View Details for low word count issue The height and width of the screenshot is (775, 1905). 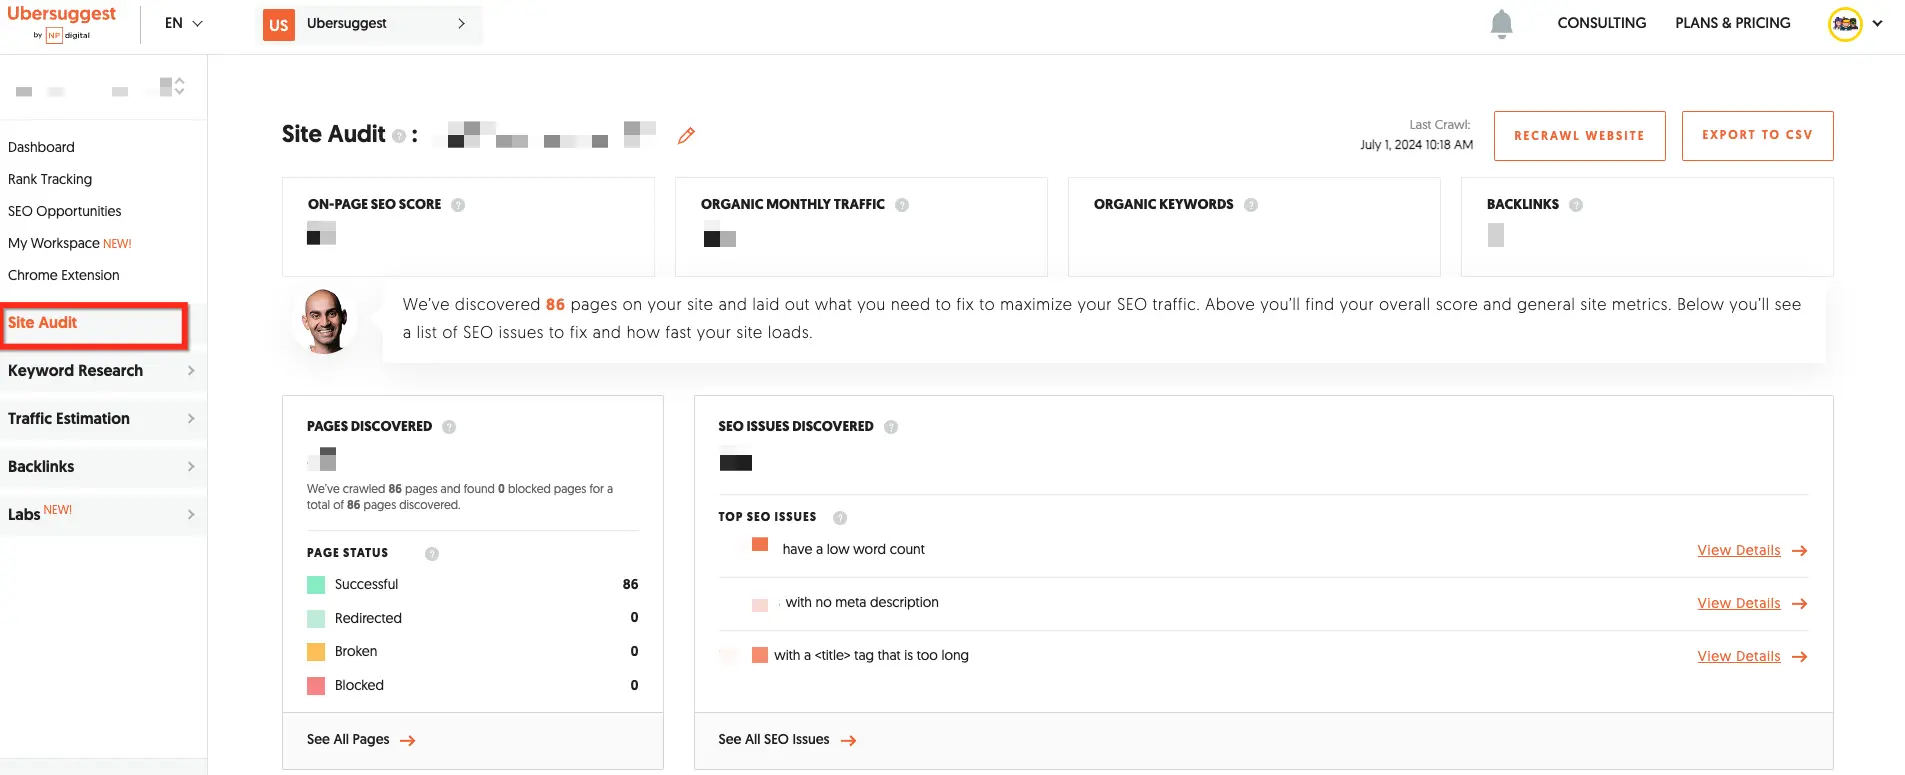click(x=1739, y=551)
